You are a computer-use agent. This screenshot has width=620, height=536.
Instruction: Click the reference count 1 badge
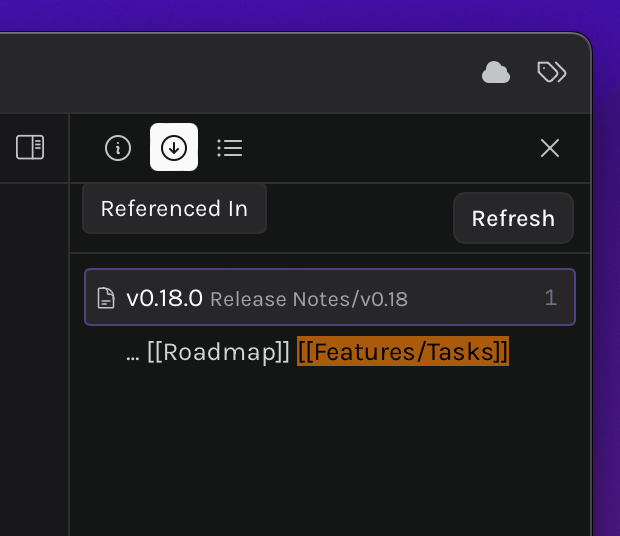(x=551, y=297)
